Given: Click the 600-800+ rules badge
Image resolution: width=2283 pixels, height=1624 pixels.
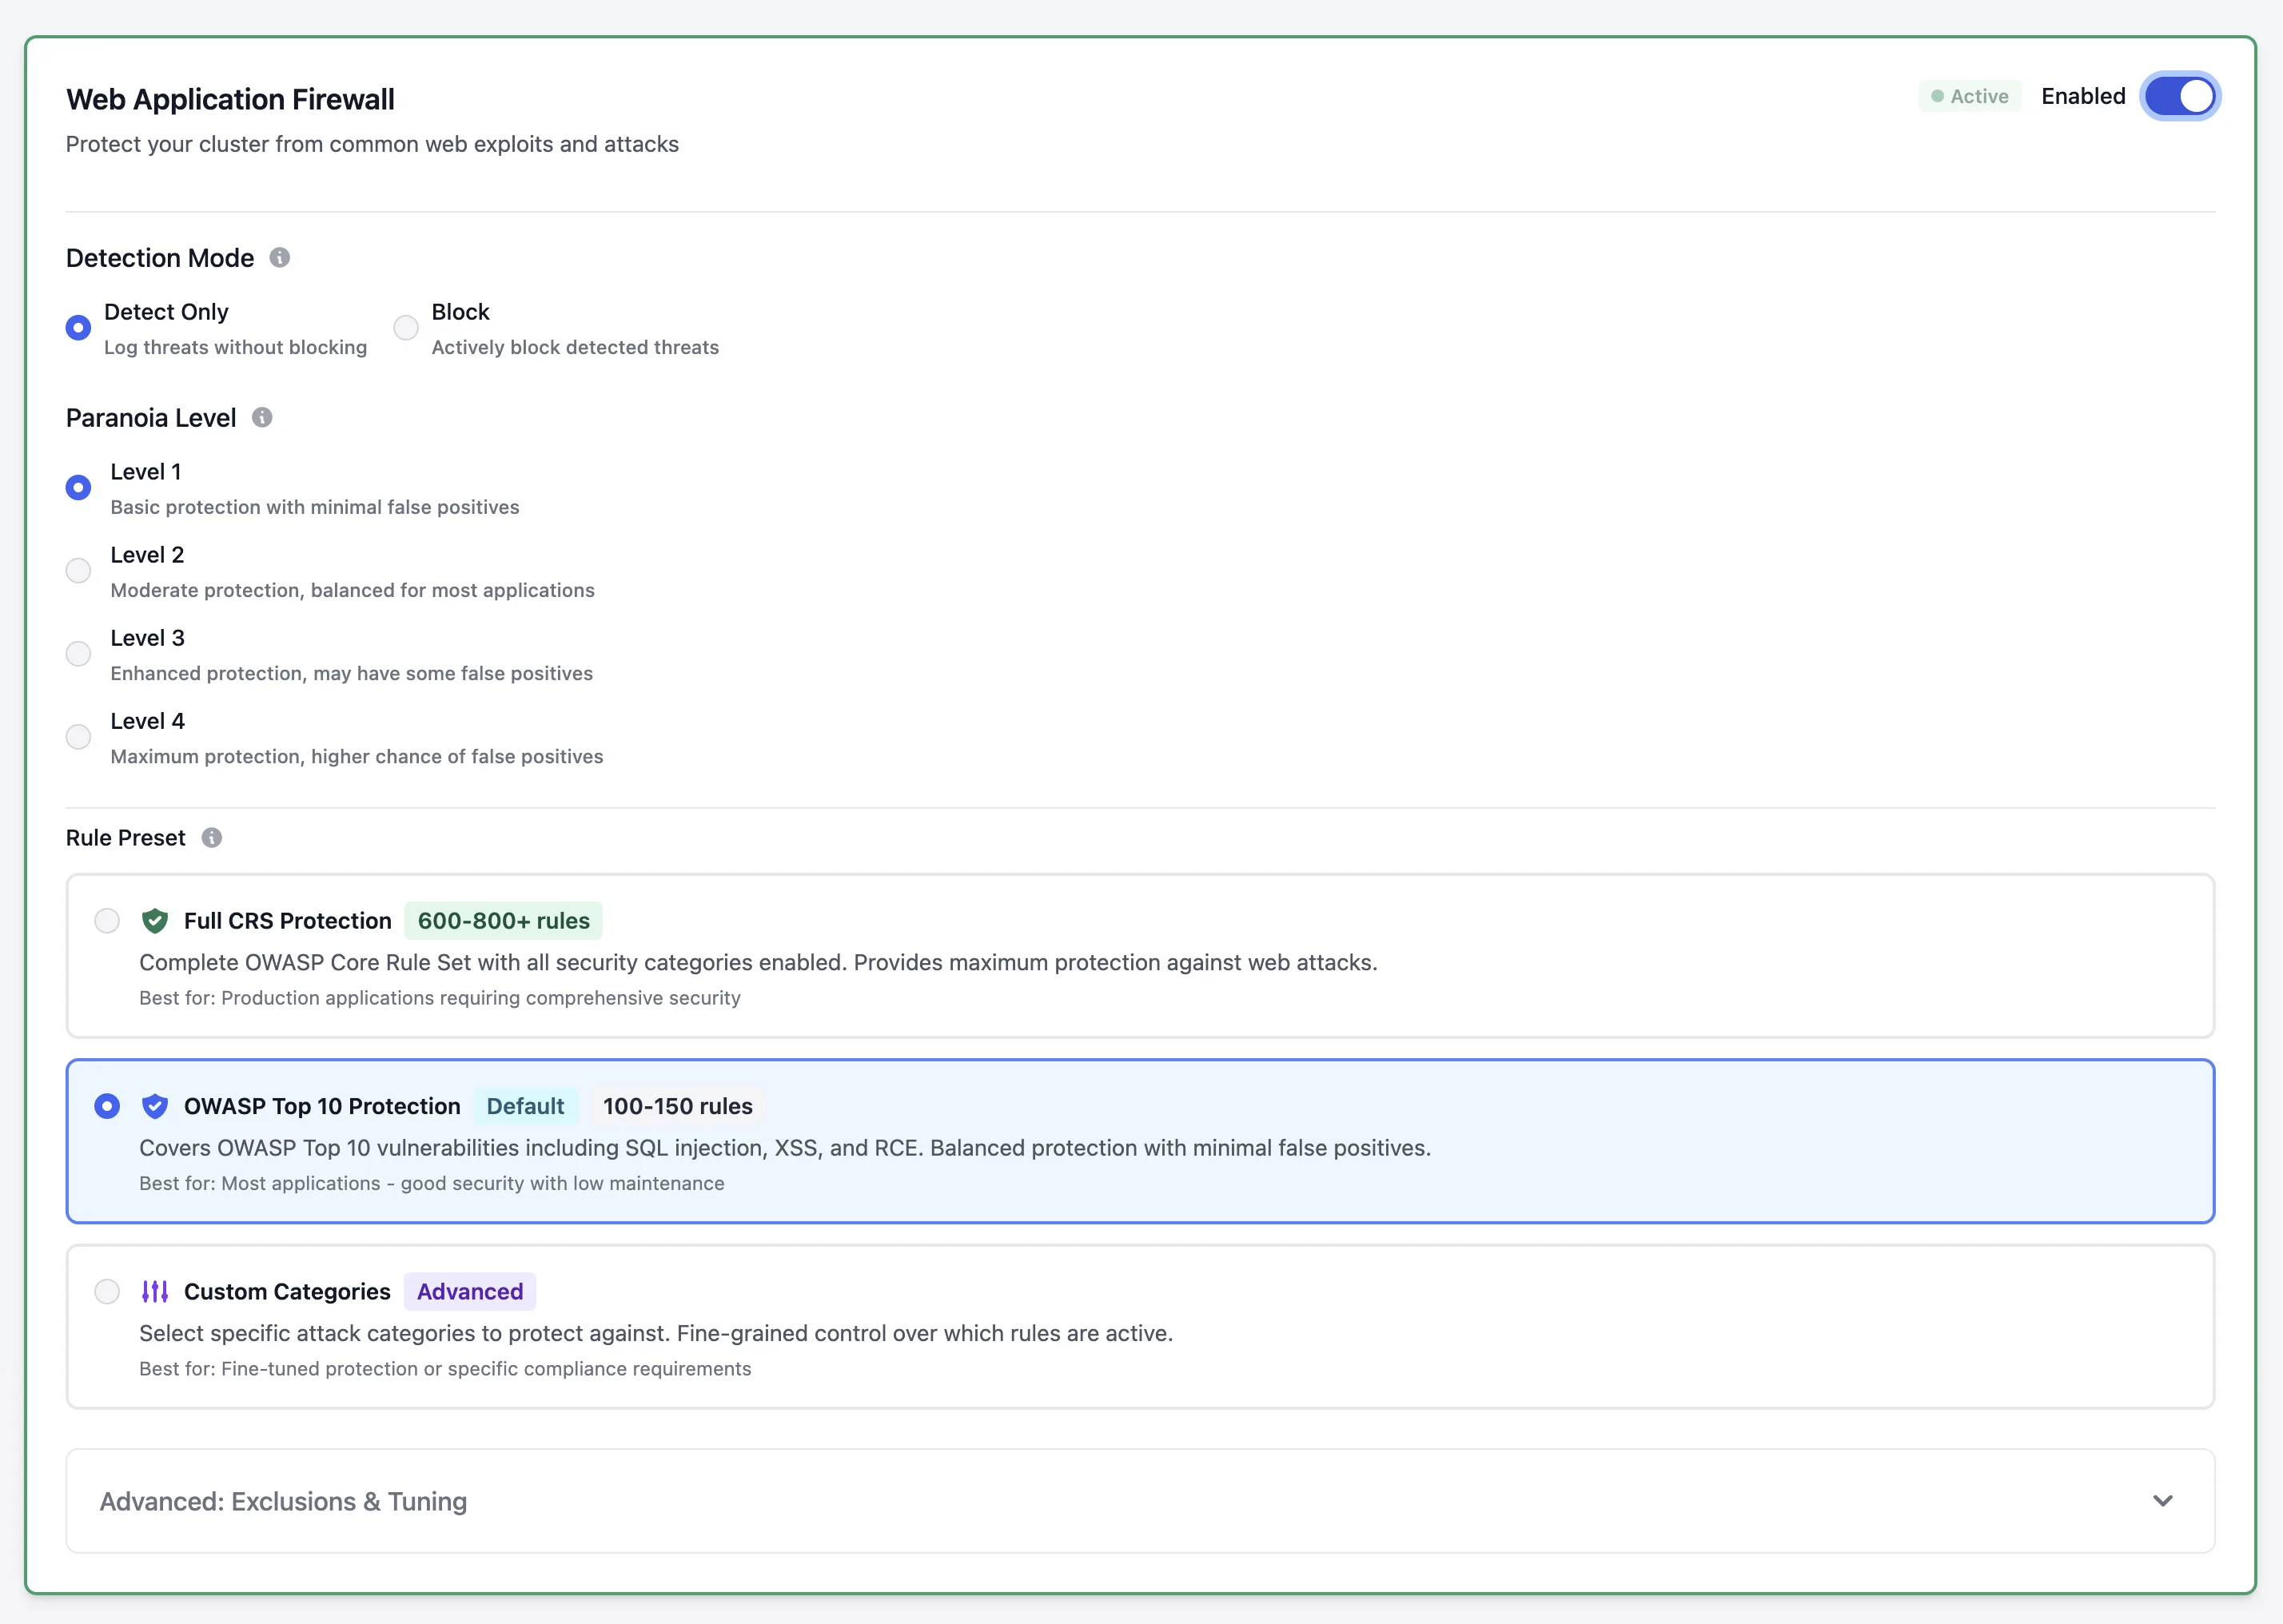Looking at the screenshot, I should [503, 921].
